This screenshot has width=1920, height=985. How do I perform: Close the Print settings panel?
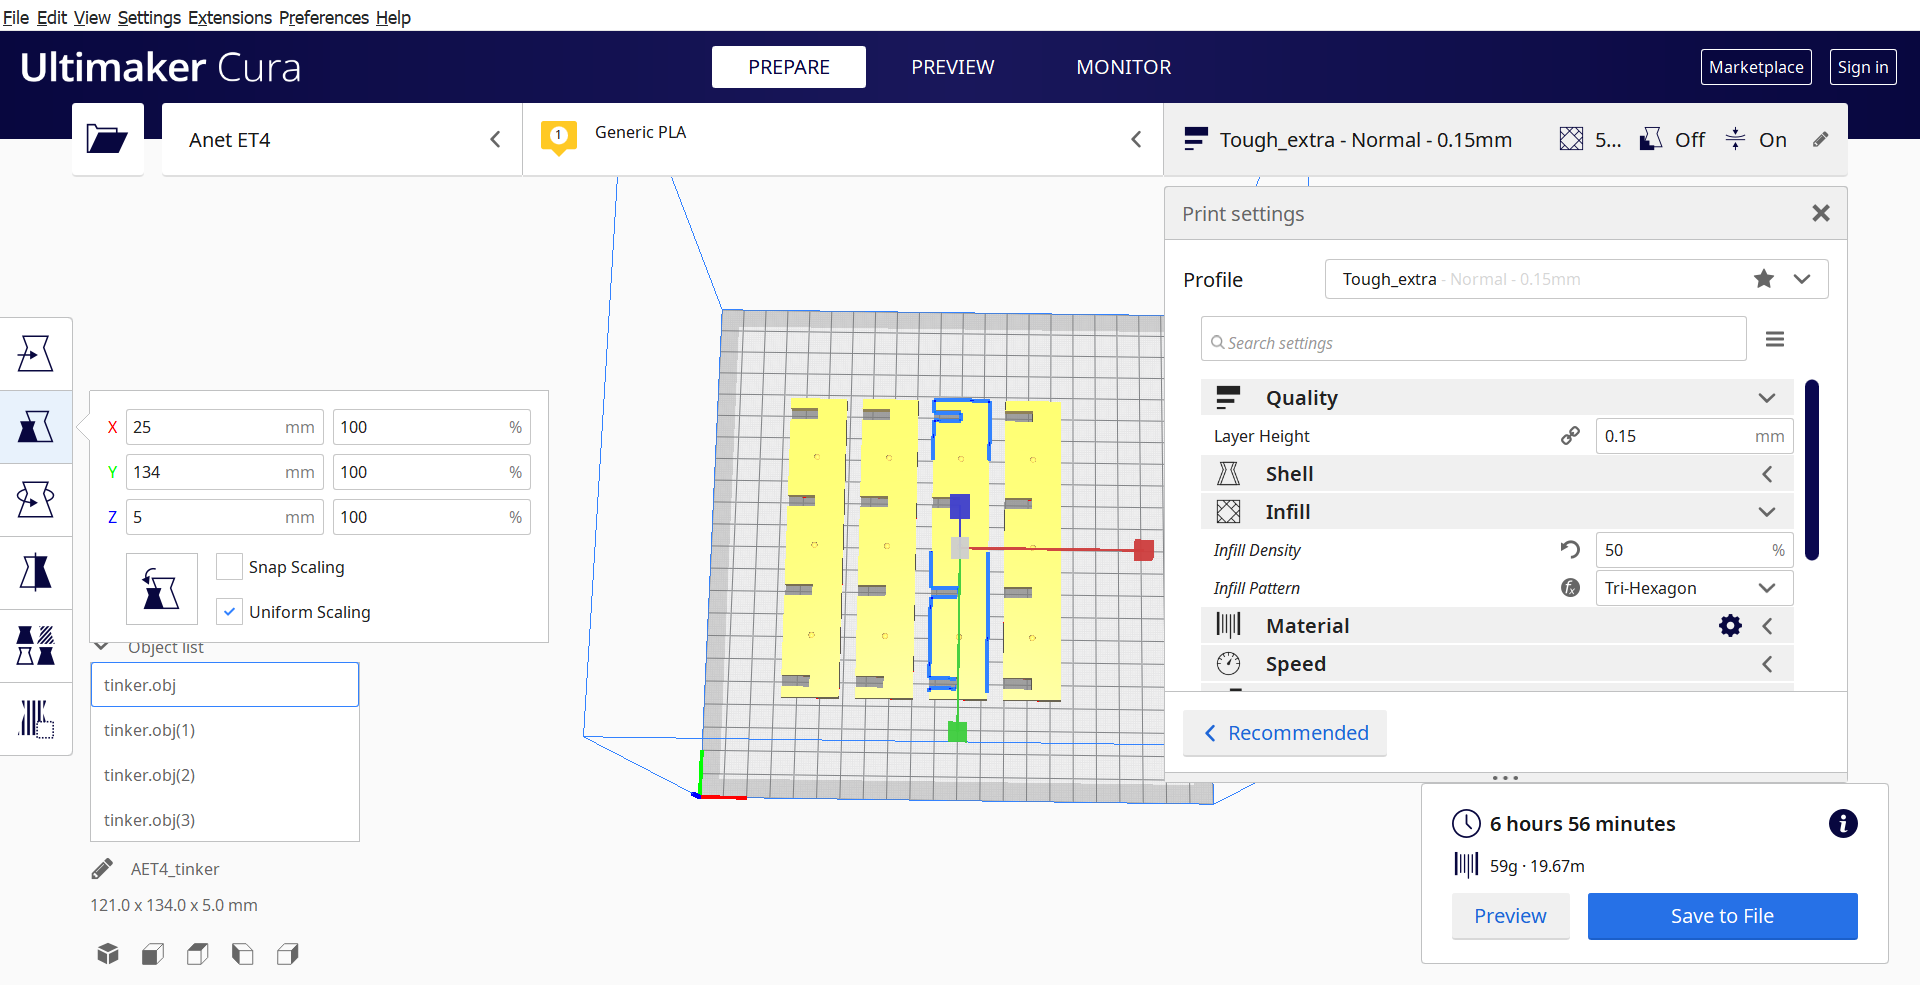tap(1821, 213)
